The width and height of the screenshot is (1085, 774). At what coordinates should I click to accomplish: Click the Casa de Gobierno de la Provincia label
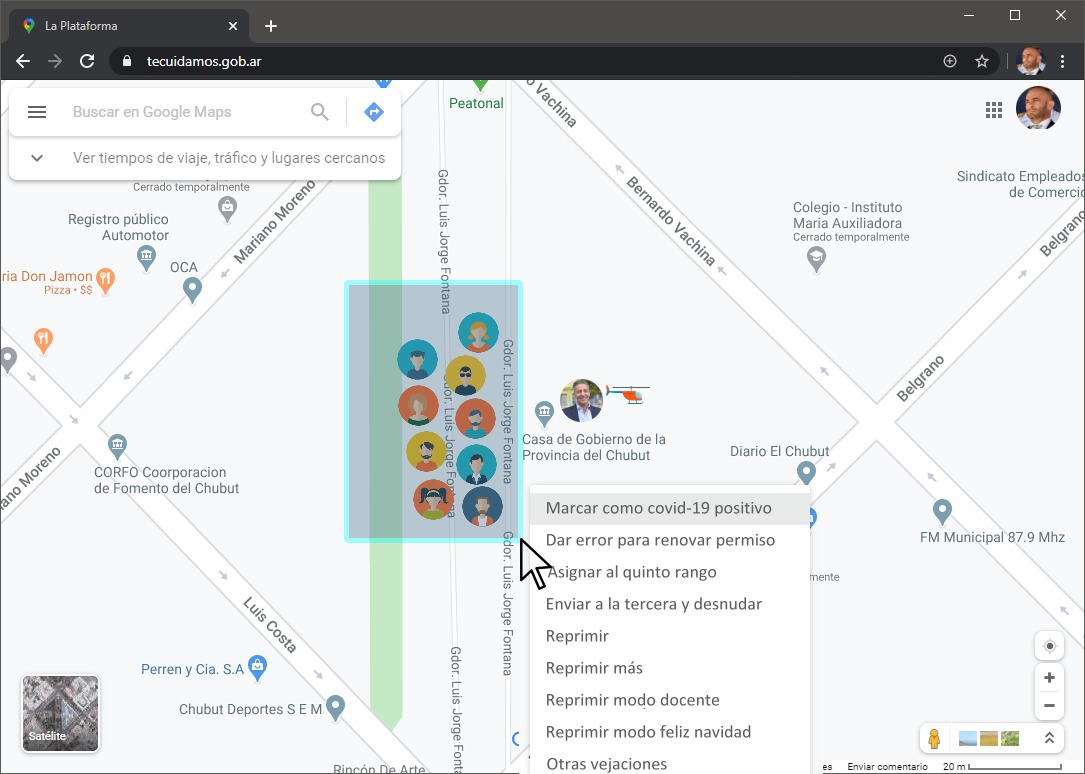click(594, 447)
